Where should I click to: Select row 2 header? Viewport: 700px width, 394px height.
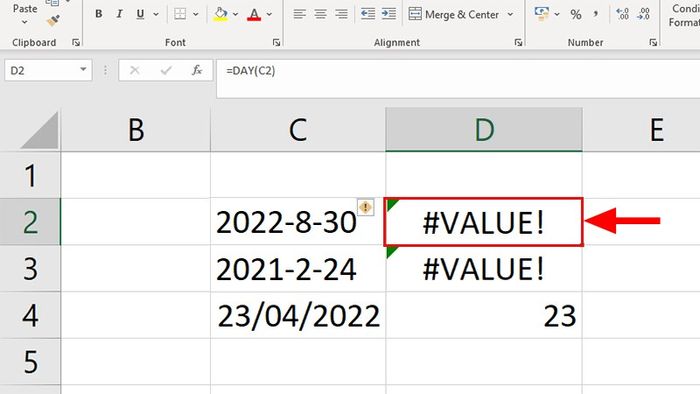click(30, 222)
